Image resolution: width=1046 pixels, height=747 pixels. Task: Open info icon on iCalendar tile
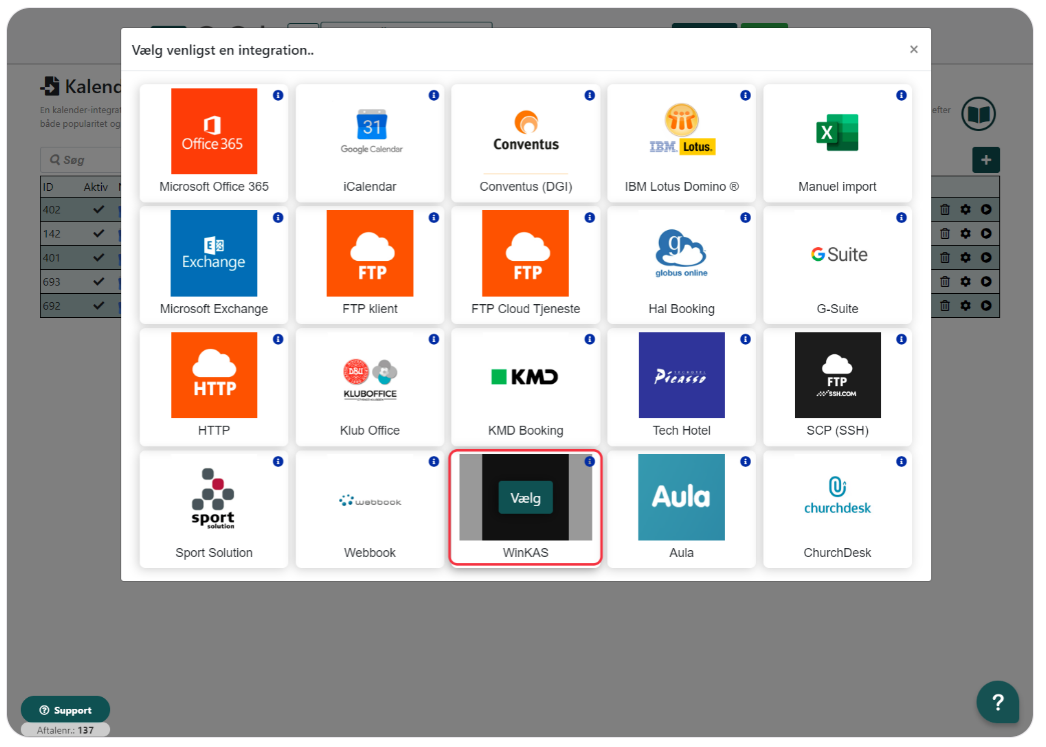click(x=434, y=95)
